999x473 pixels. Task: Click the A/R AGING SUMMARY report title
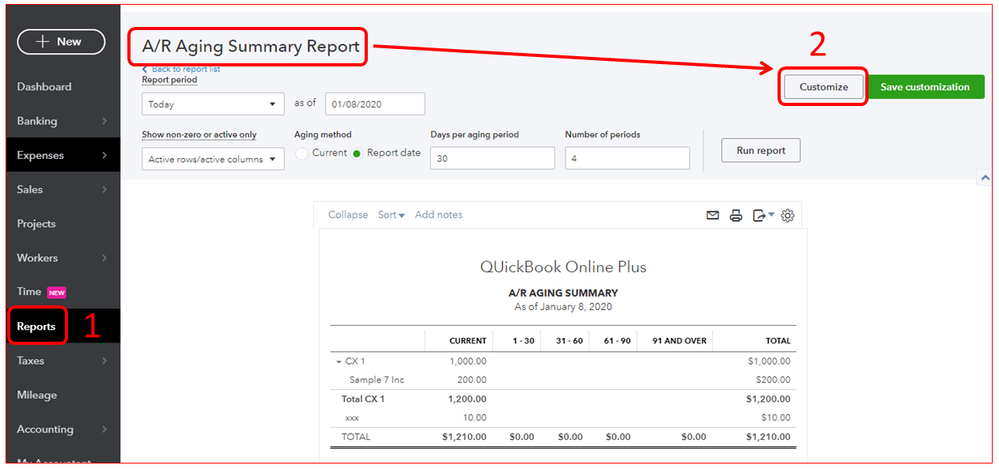point(563,293)
